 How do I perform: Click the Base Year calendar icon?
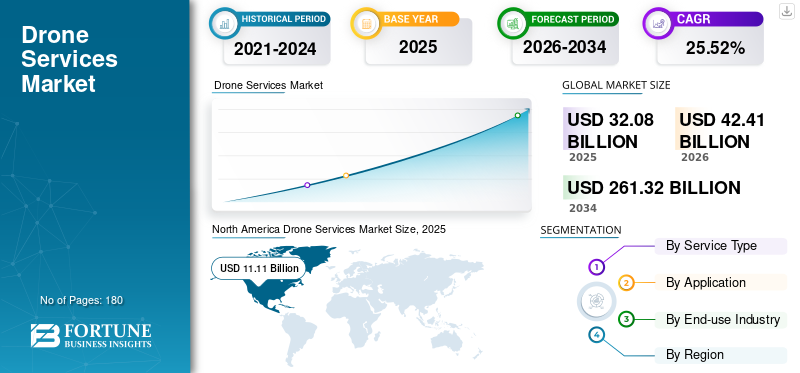(366, 23)
